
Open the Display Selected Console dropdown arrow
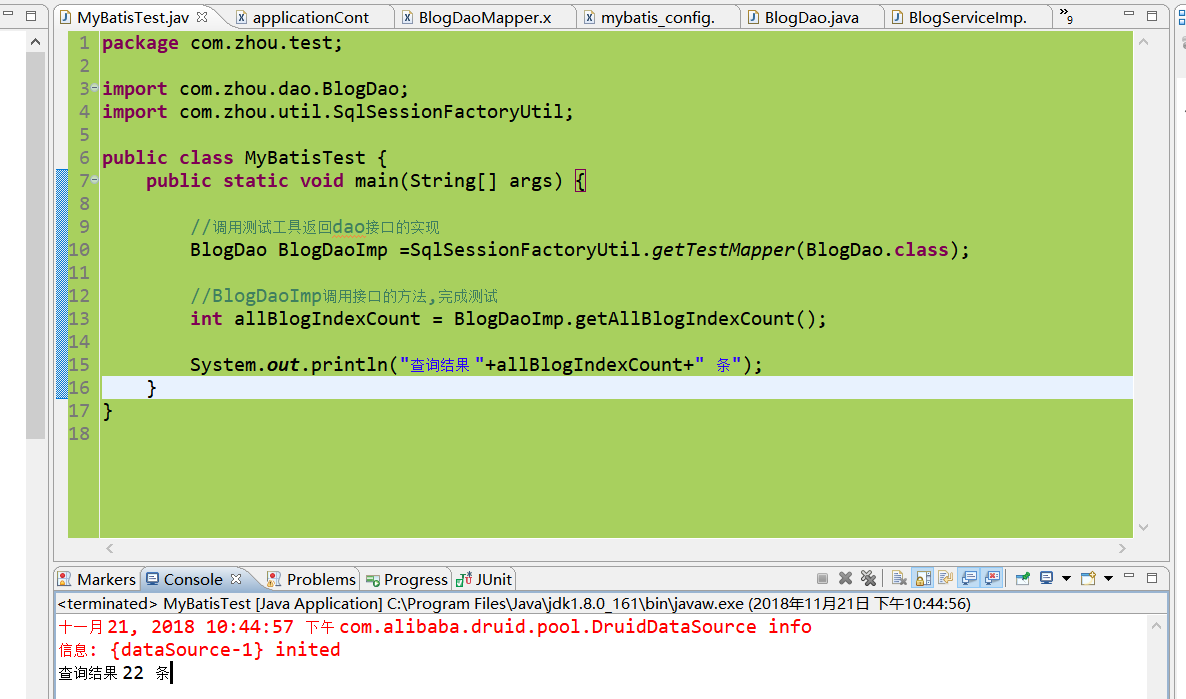coord(1067,578)
